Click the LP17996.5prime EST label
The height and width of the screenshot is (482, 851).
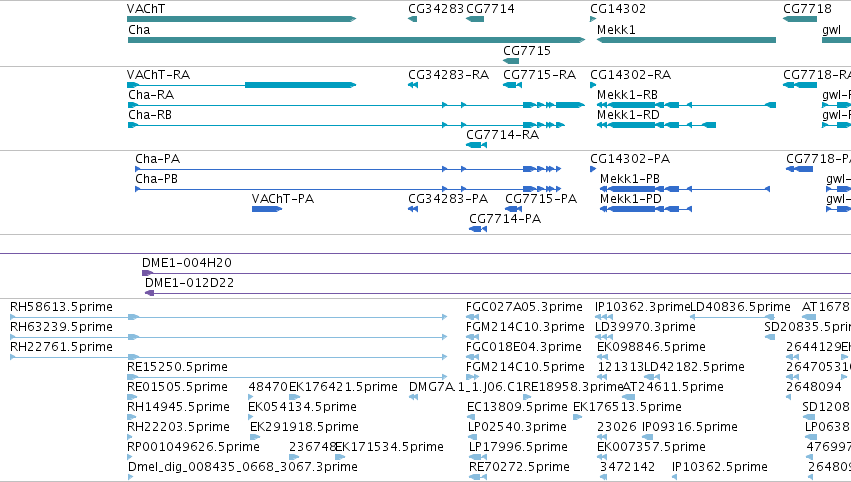coord(518,447)
